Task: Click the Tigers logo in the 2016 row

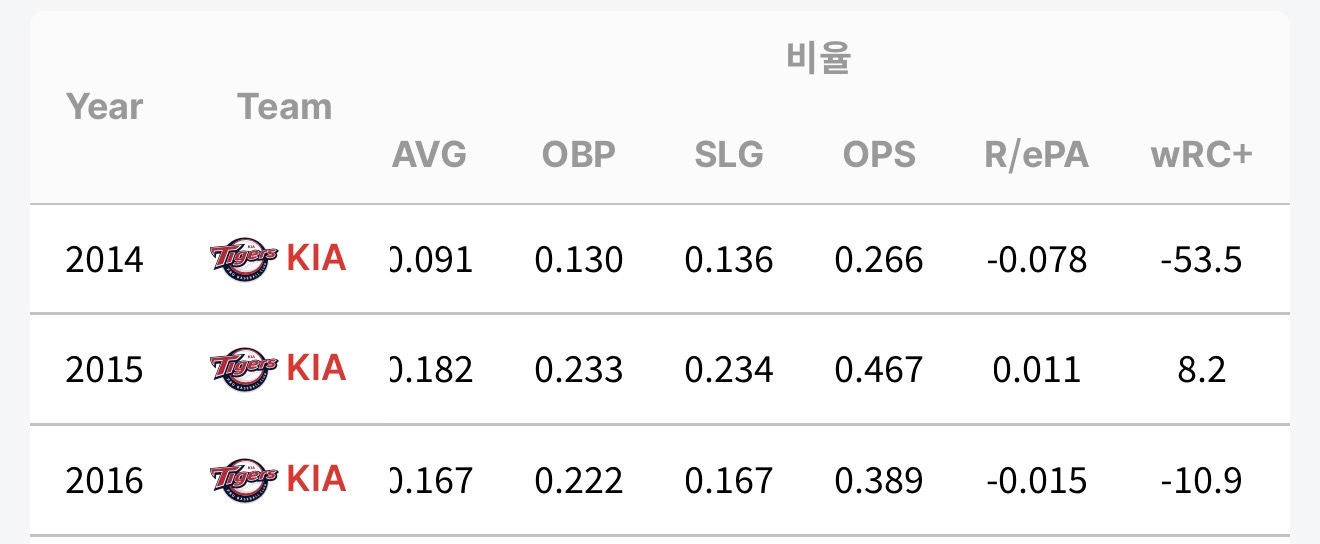Action: pyautogui.click(x=243, y=479)
